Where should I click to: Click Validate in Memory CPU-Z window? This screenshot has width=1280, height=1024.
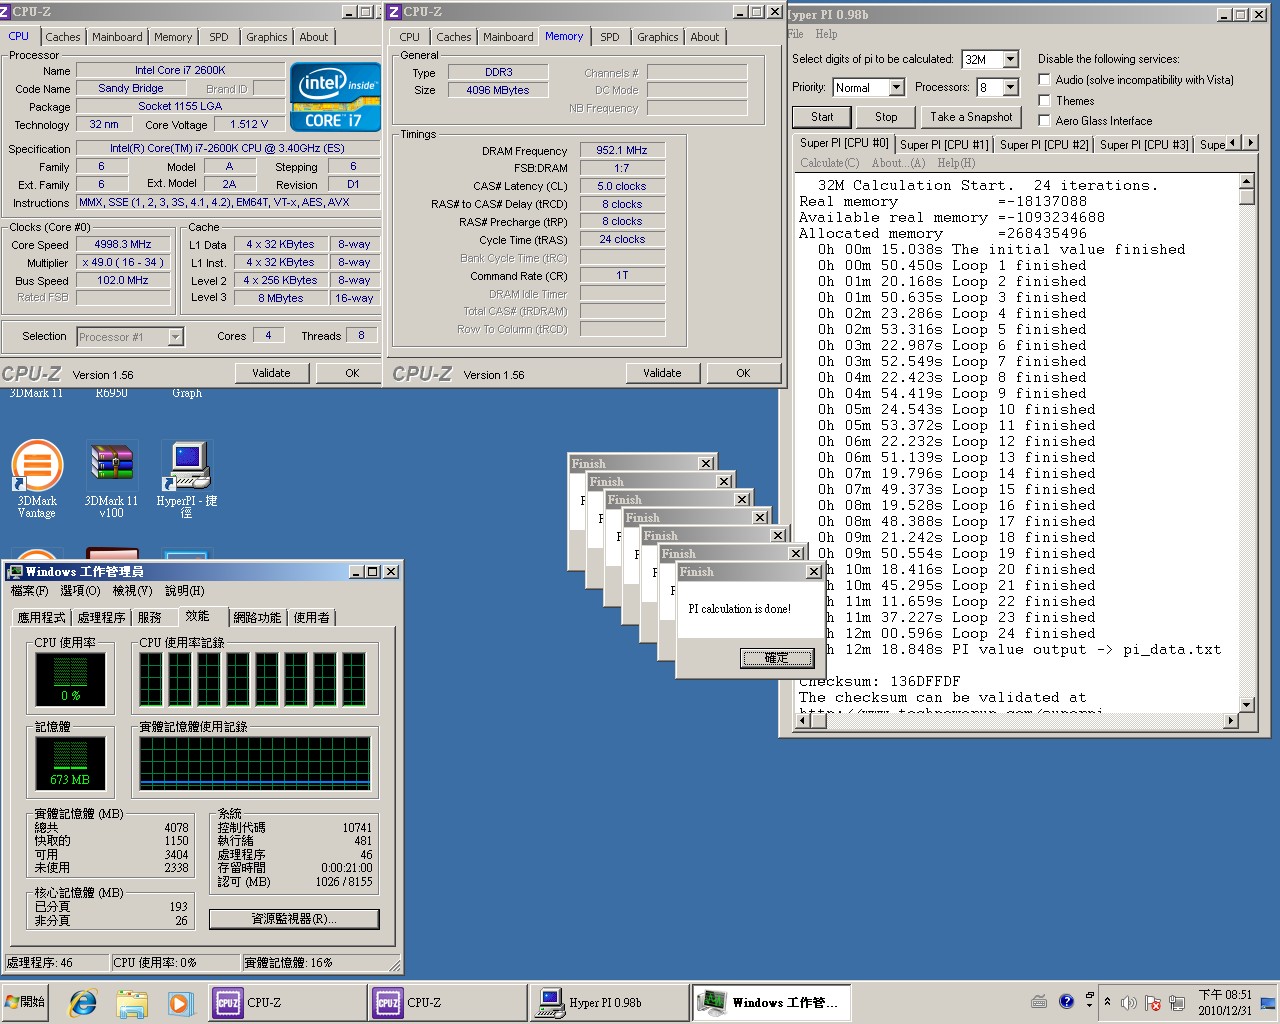click(x=662, y=373)
